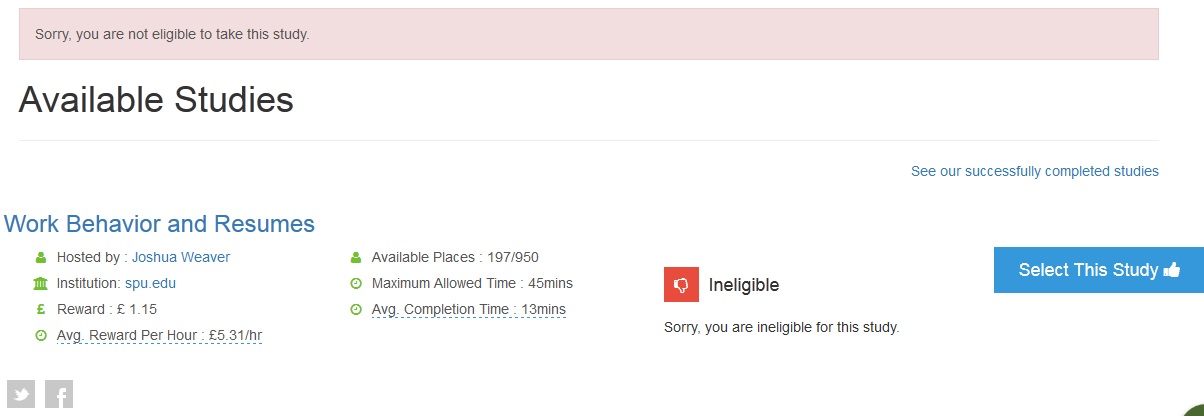
Task: Click the clock icon beside Maximum Allowed Time
Action: [x=356, y=284]
